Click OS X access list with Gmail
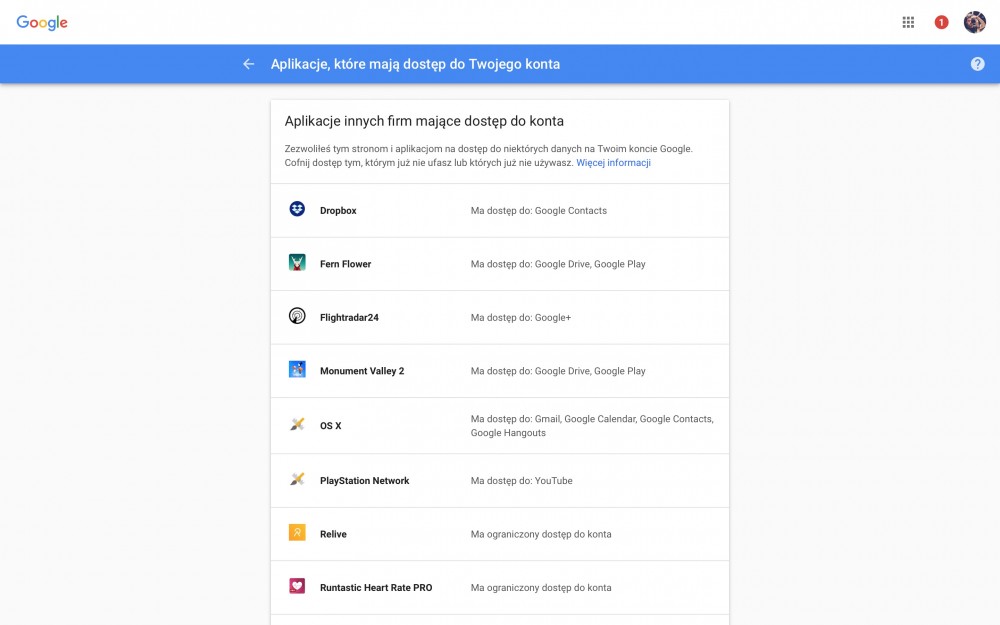 (x=592, y=426)
